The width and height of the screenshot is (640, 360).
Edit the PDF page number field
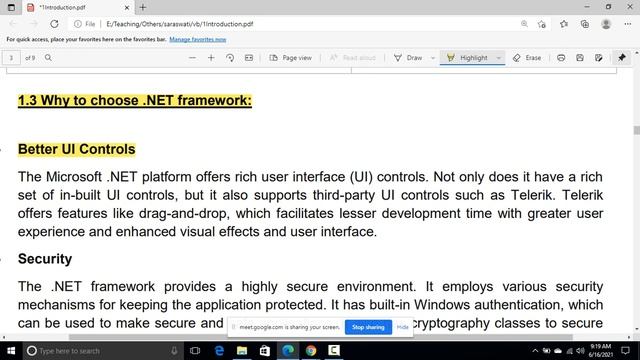(11, 58)
